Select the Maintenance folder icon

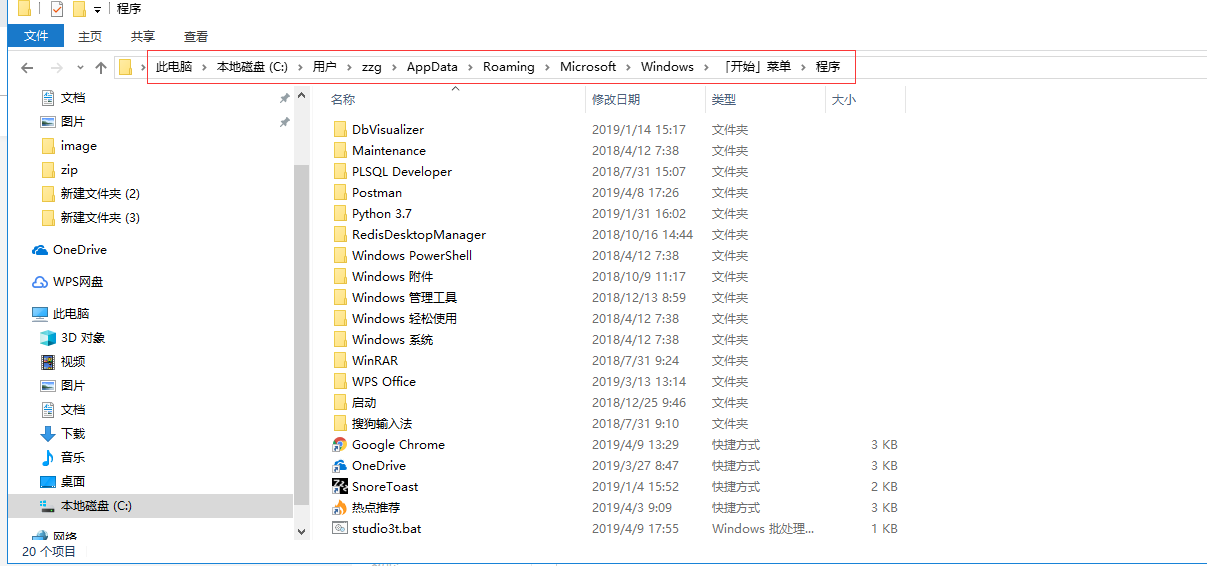(x=340, y=151)
